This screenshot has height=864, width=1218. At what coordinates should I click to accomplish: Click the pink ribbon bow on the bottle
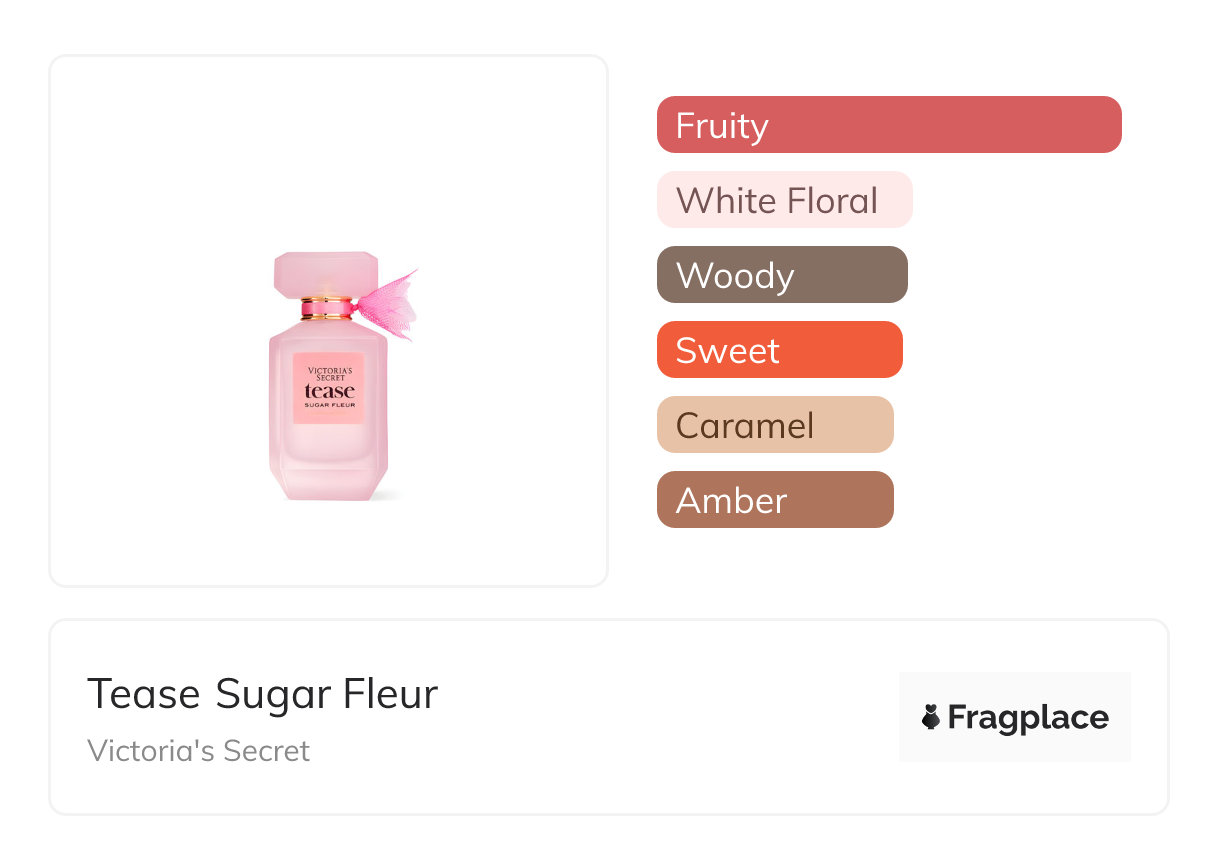point(388,301)
